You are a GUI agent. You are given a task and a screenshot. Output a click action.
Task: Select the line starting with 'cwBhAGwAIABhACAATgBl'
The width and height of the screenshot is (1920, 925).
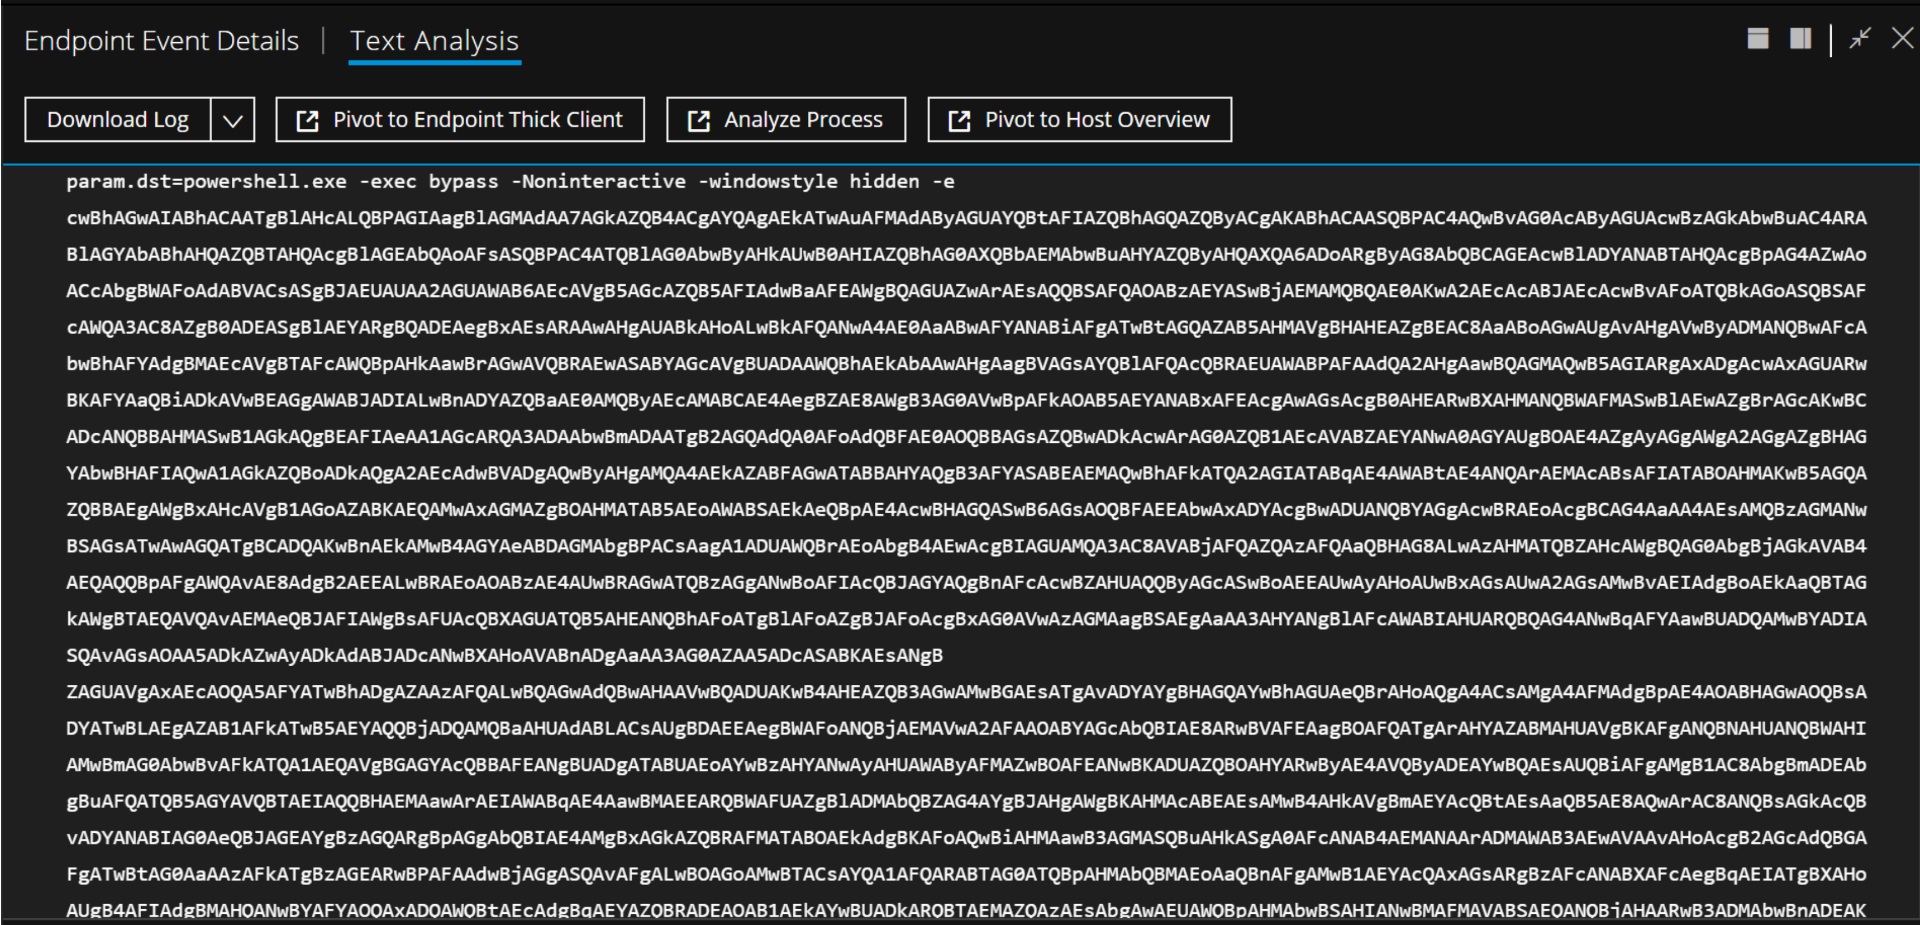pyautogui.click(x=966, y=218)
